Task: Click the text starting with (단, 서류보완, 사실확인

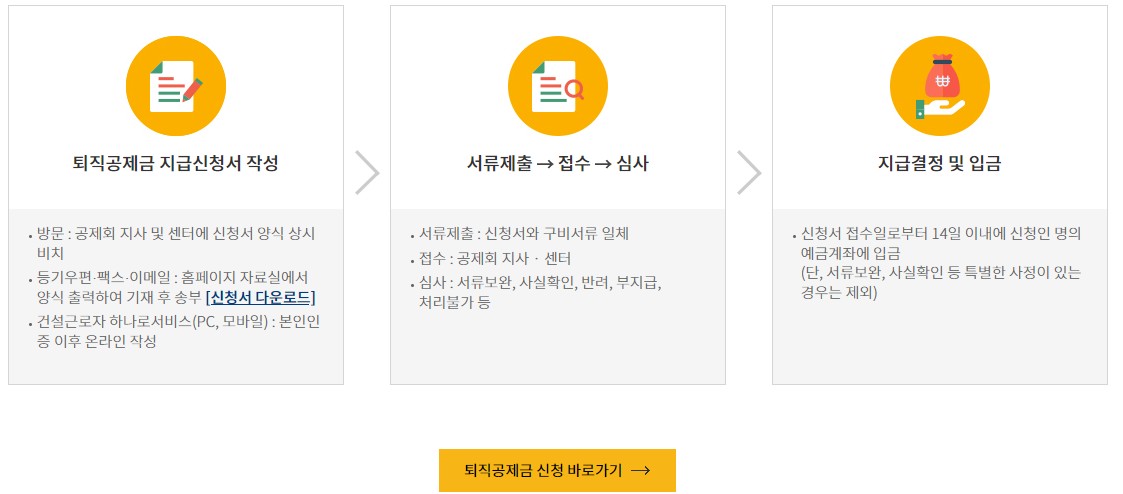Action: pos(940,284)
